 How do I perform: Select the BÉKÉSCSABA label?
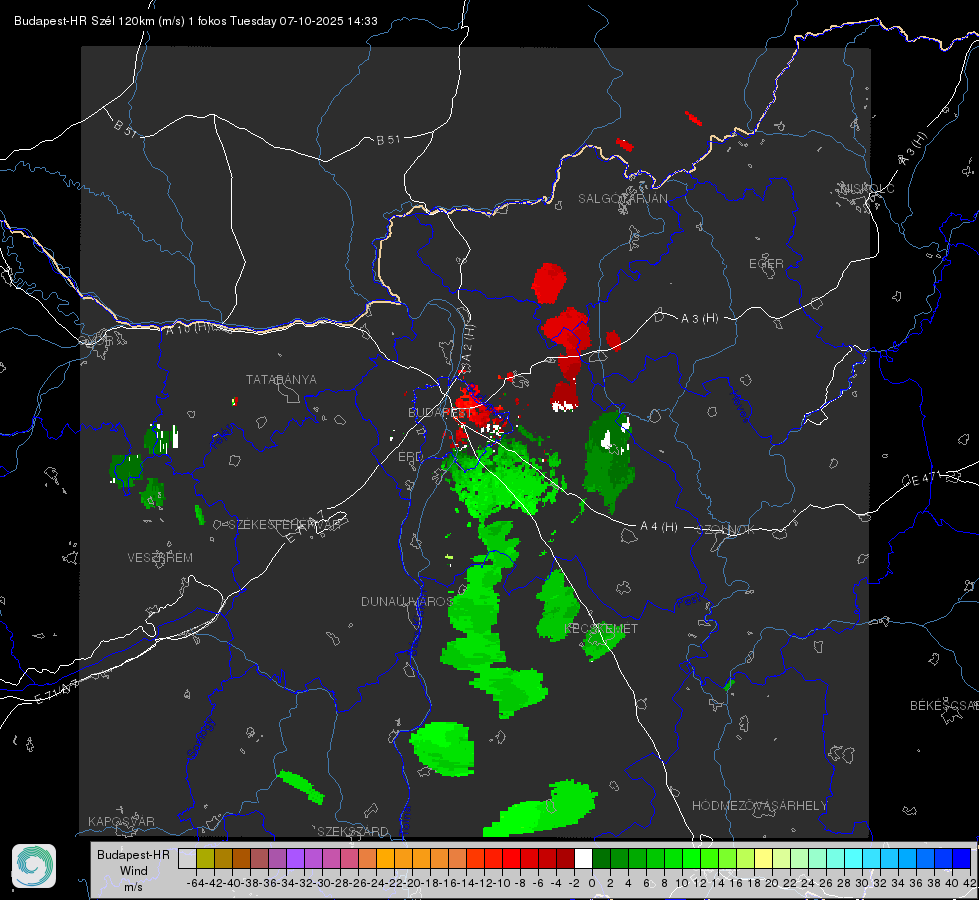pyautogui.click(x=944, y=705)
